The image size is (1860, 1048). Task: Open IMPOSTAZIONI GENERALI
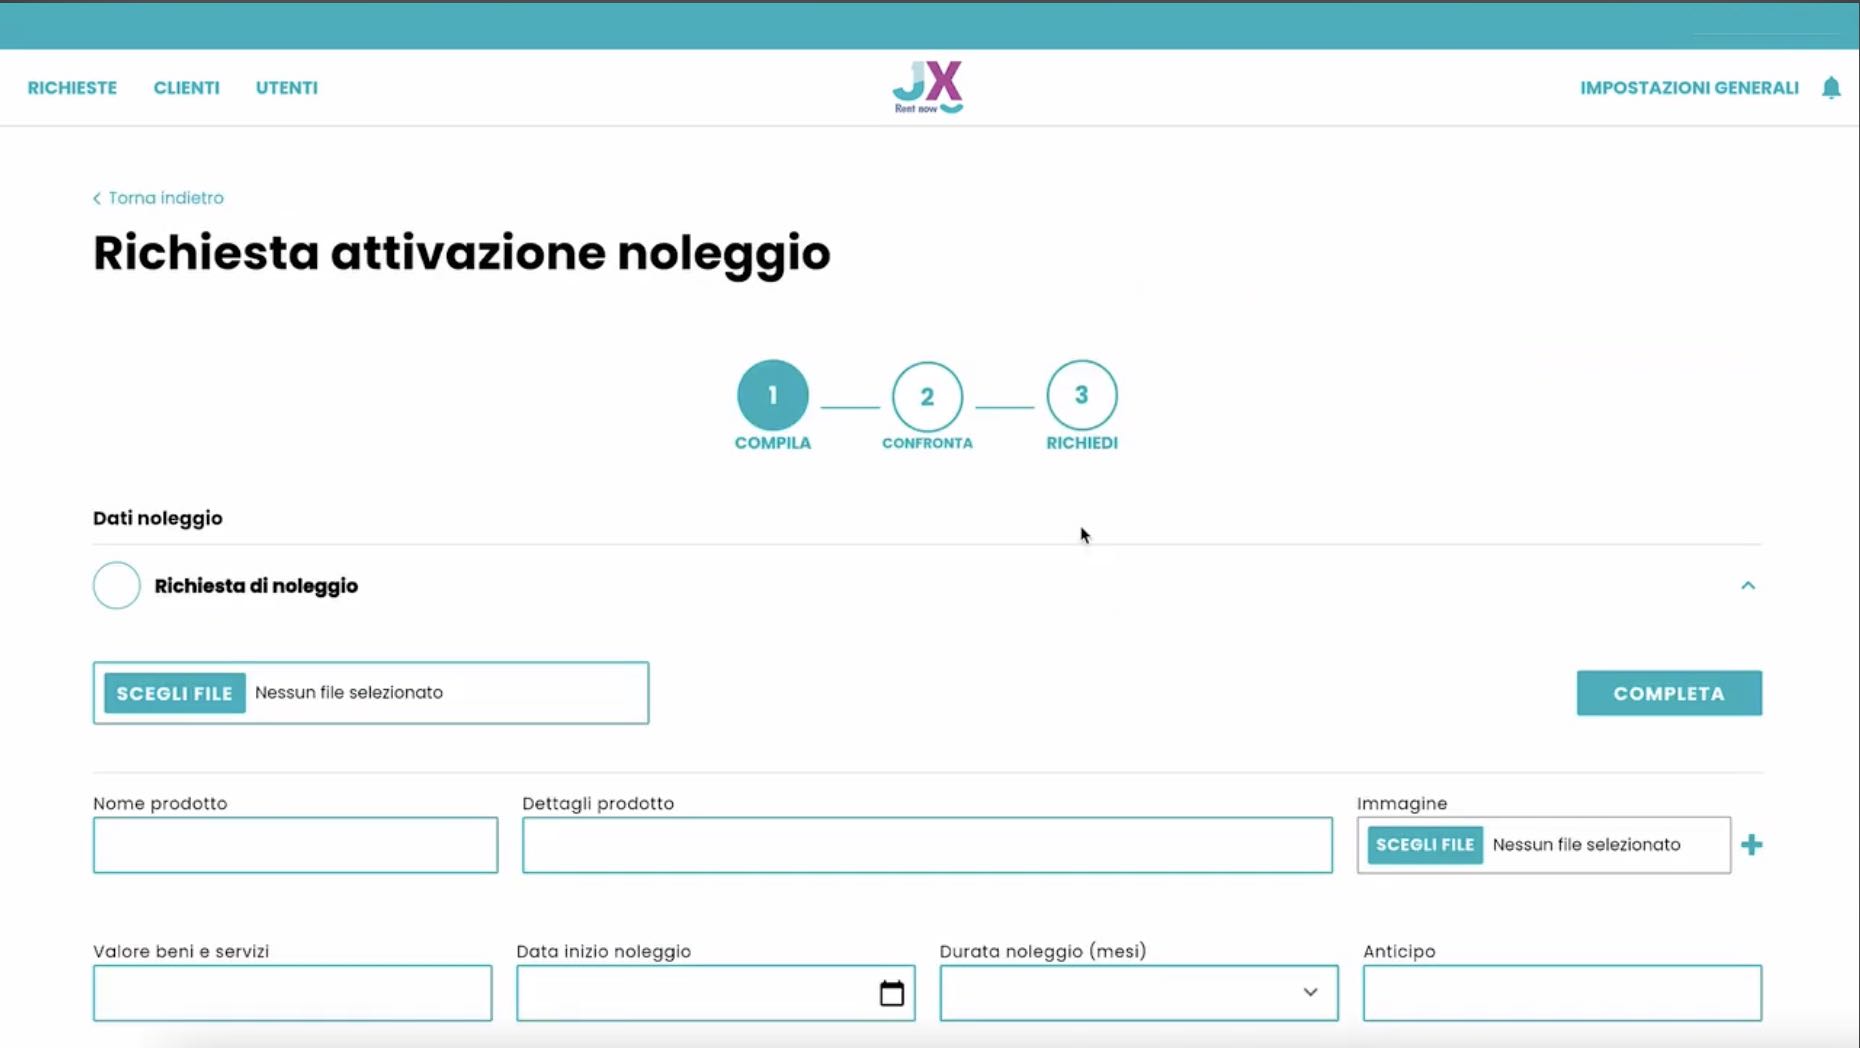(1688, 87)
